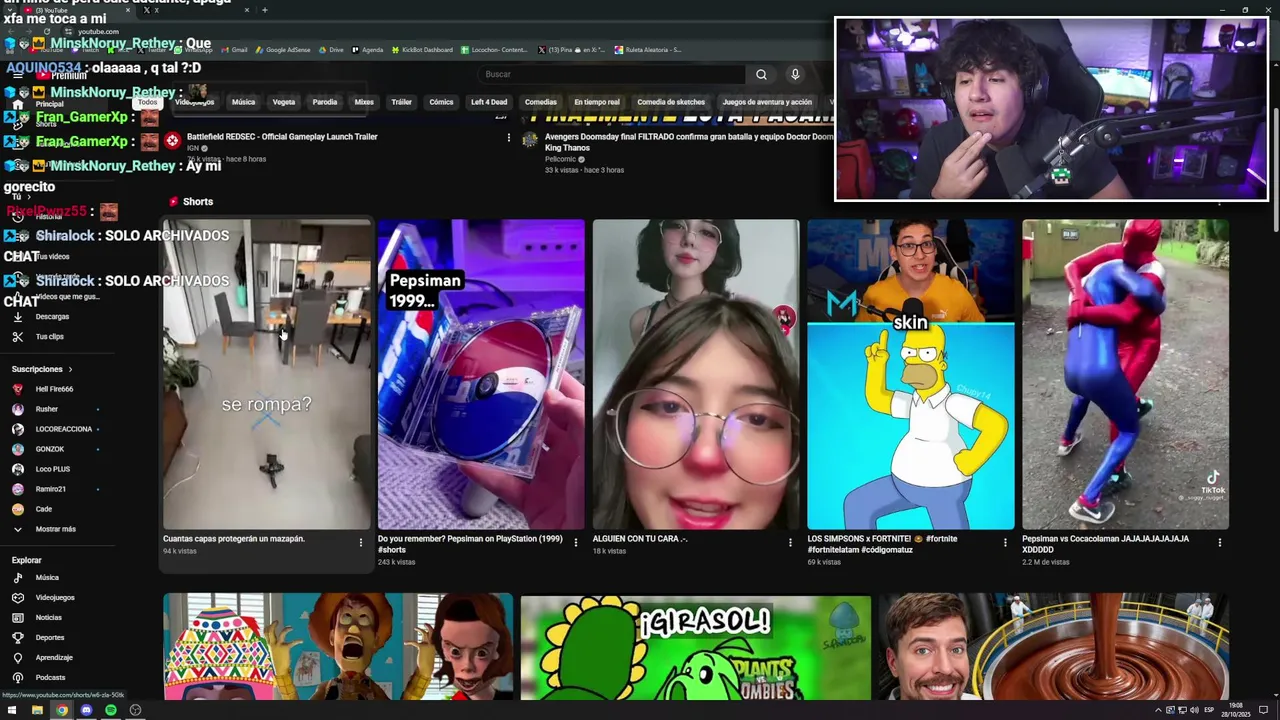Image resolution: width=1280 pixels, height=720 pixels.
Task: Play the Pepsiman 1999 short thumbnail
Action: point(481,374)
